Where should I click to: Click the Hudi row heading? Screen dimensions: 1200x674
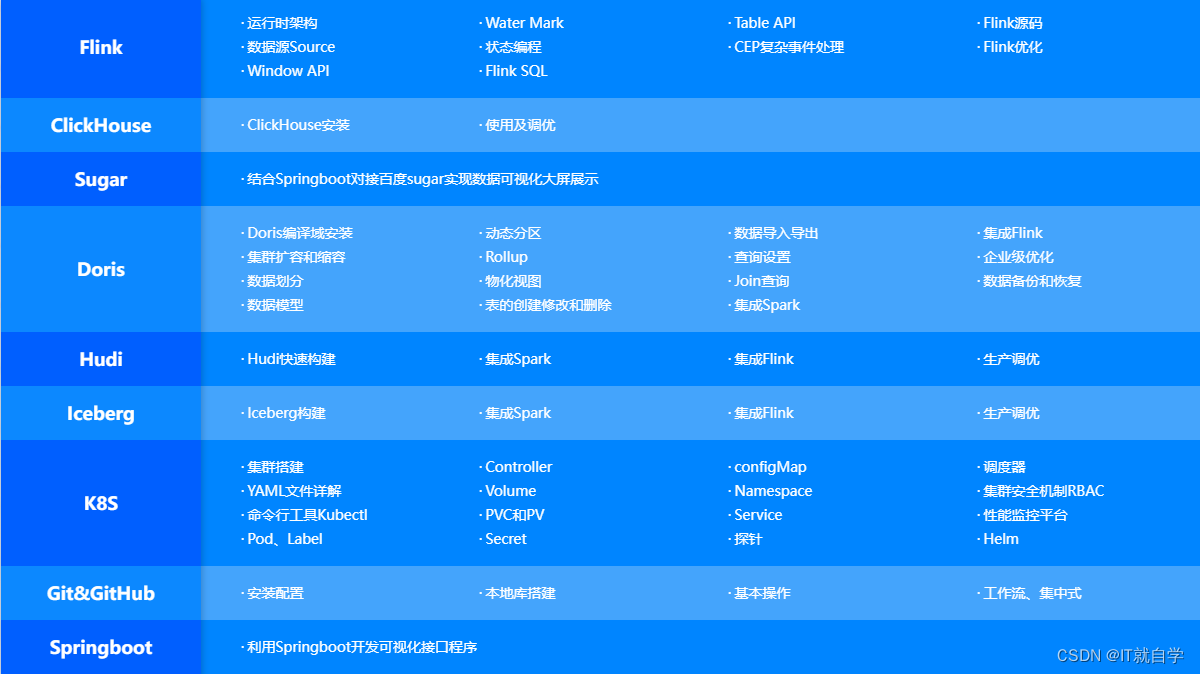(101, 359)
